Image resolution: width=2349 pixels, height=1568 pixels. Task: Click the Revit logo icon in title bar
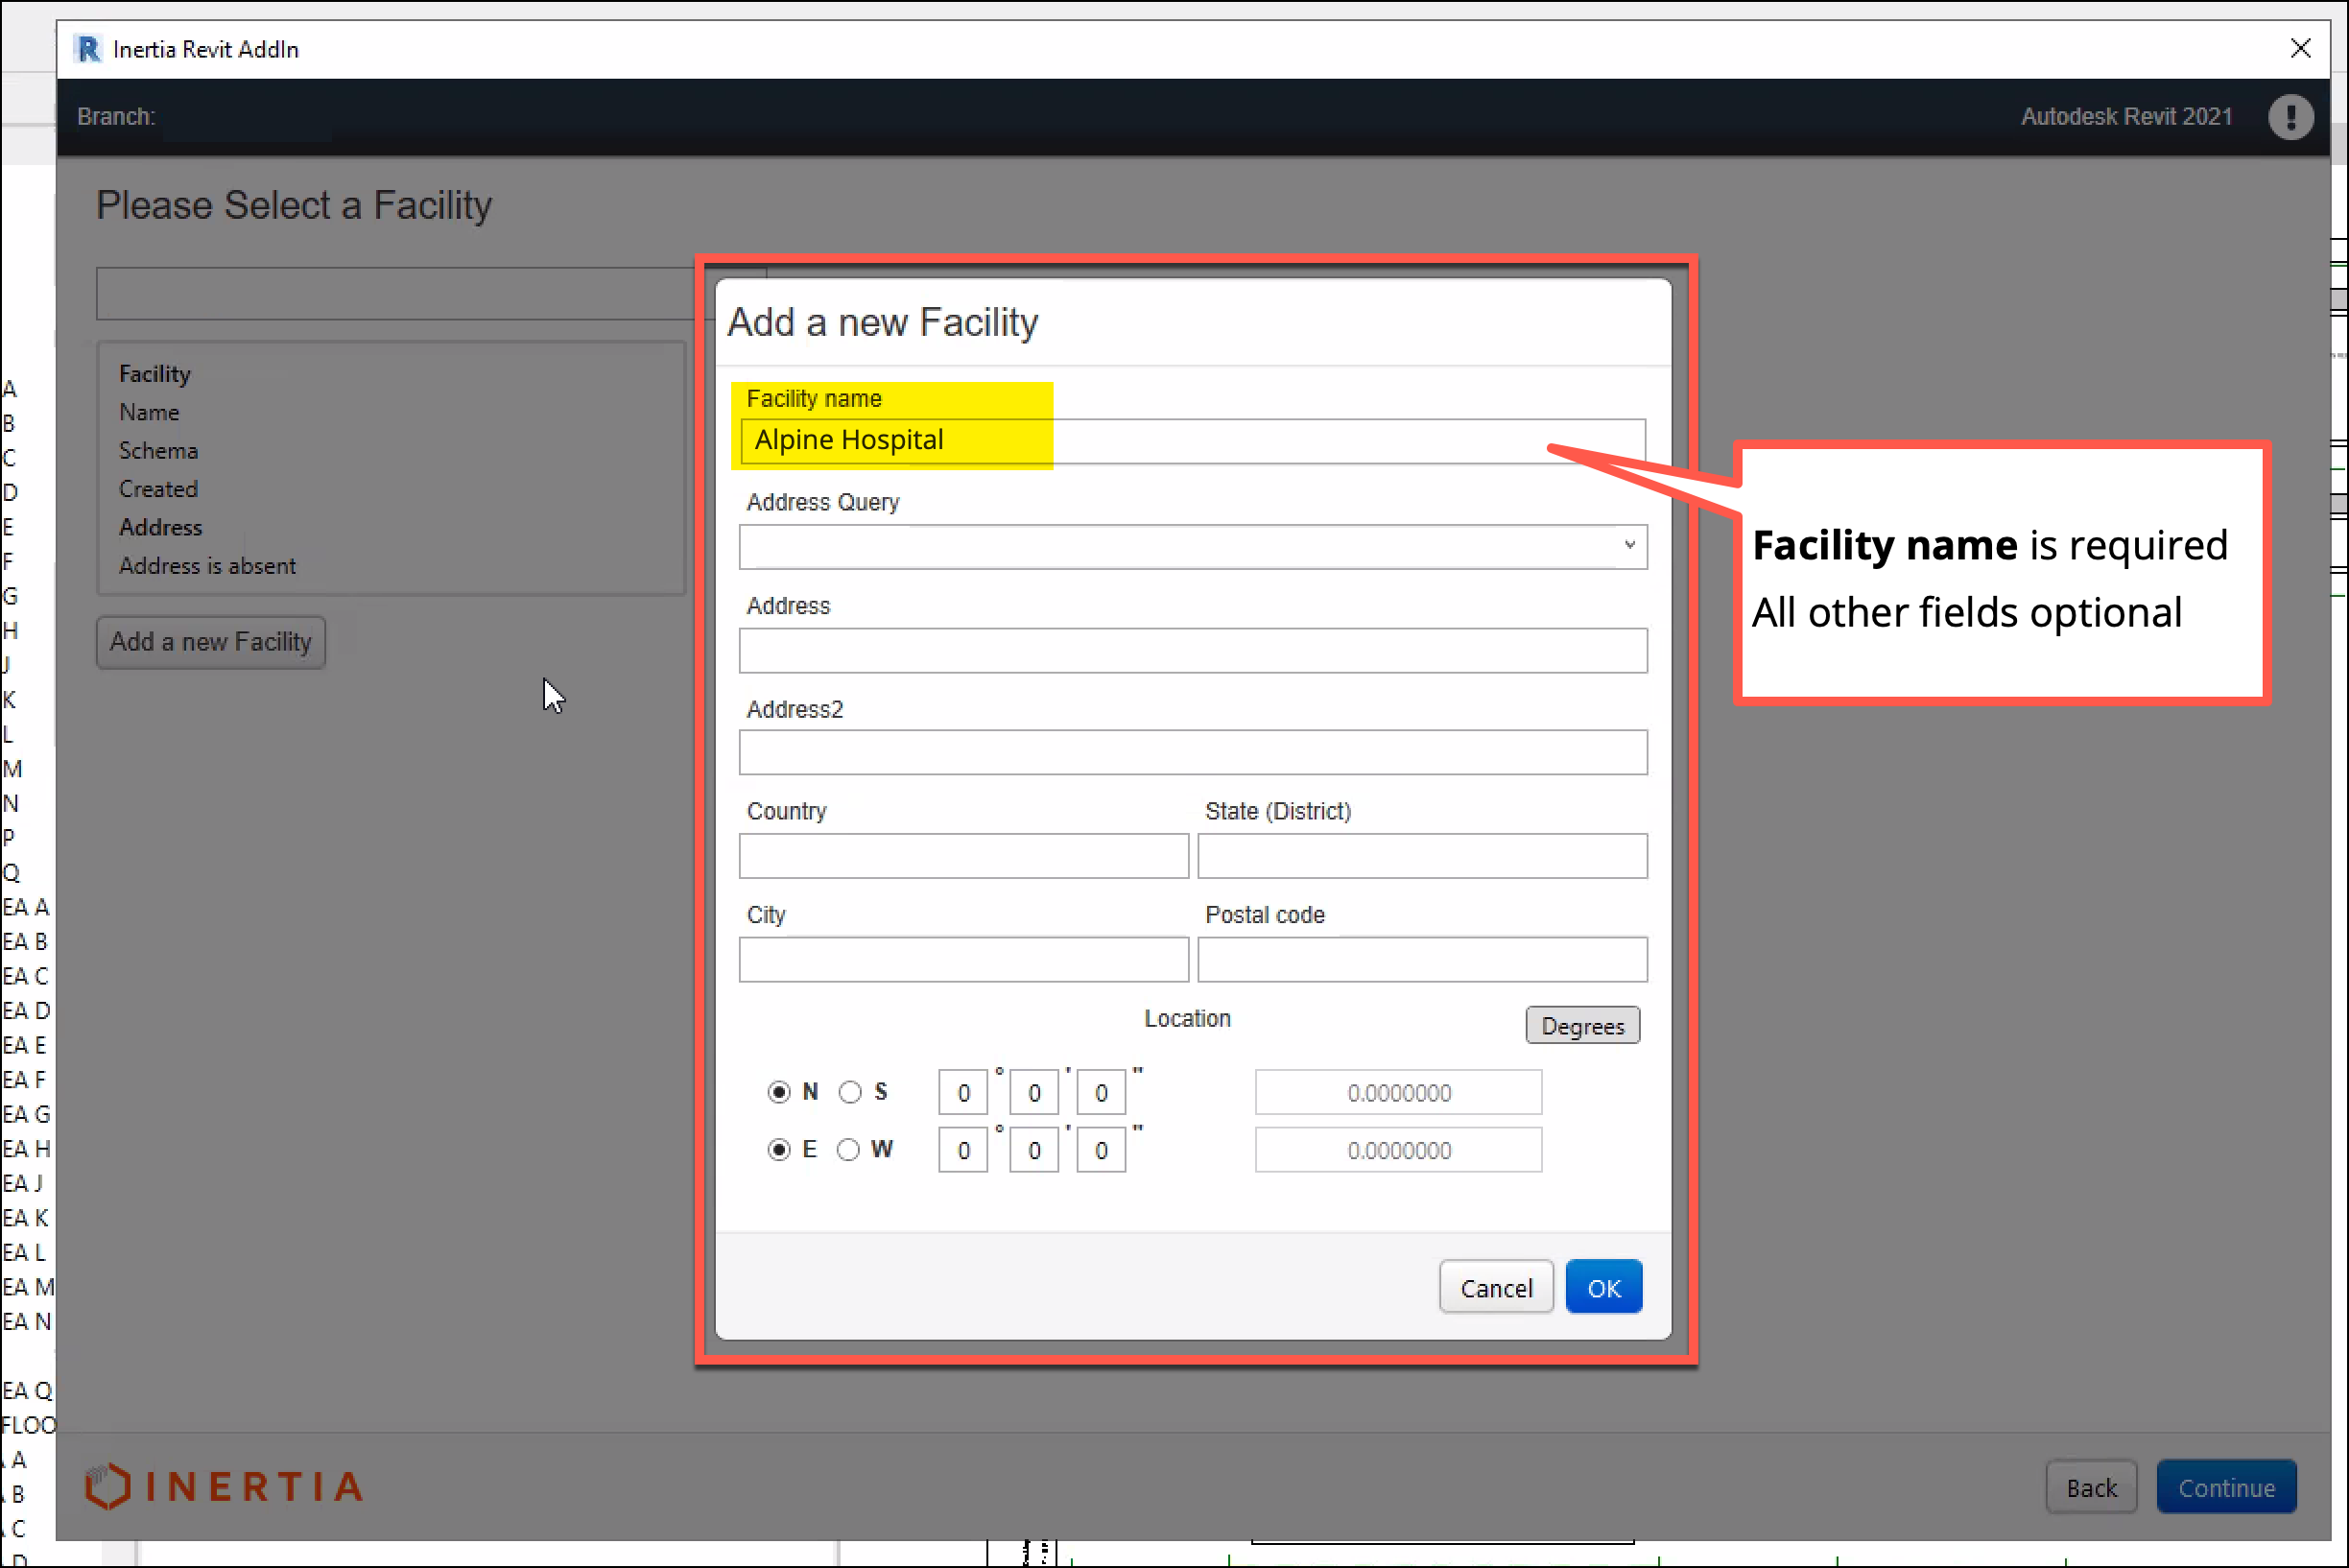88,49
